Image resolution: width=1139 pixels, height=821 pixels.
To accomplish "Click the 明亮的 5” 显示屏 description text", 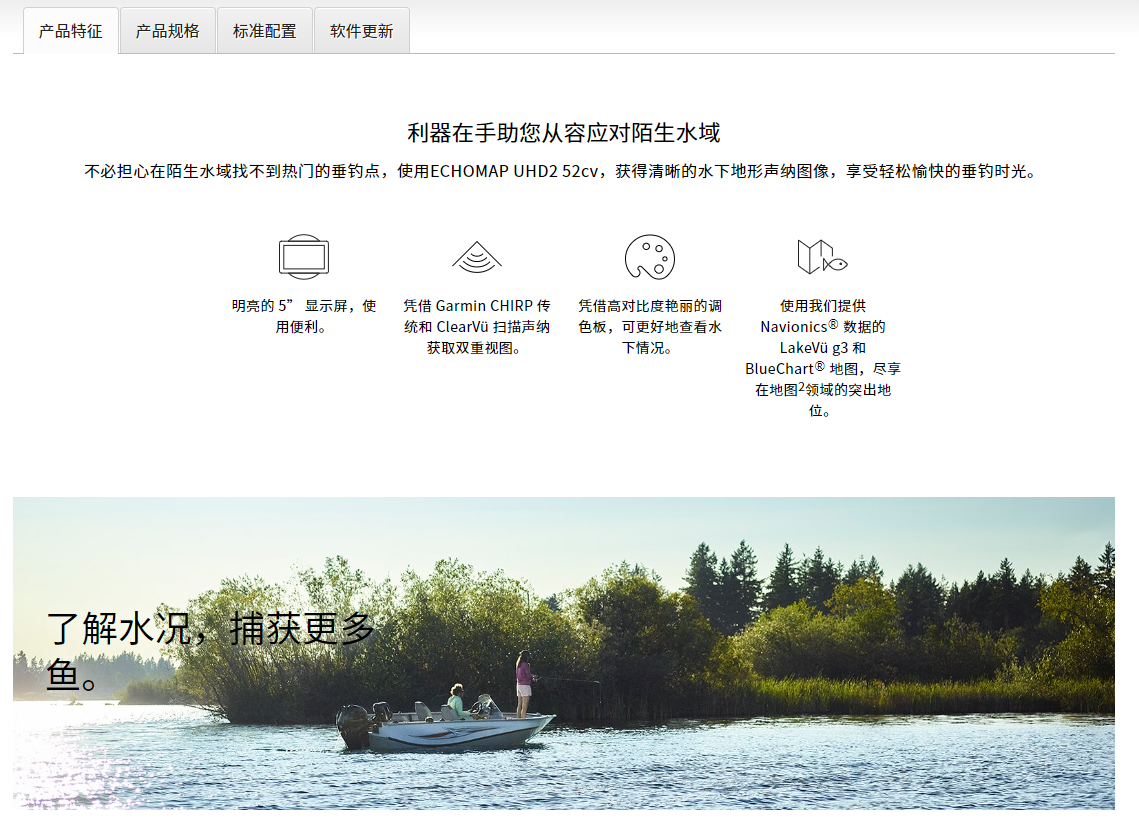I will click(x=303, y=316).
